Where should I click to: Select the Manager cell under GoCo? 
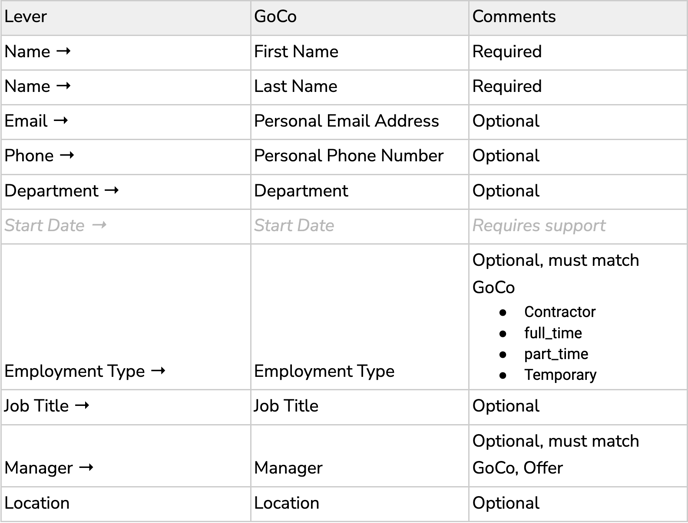point(359,455)
